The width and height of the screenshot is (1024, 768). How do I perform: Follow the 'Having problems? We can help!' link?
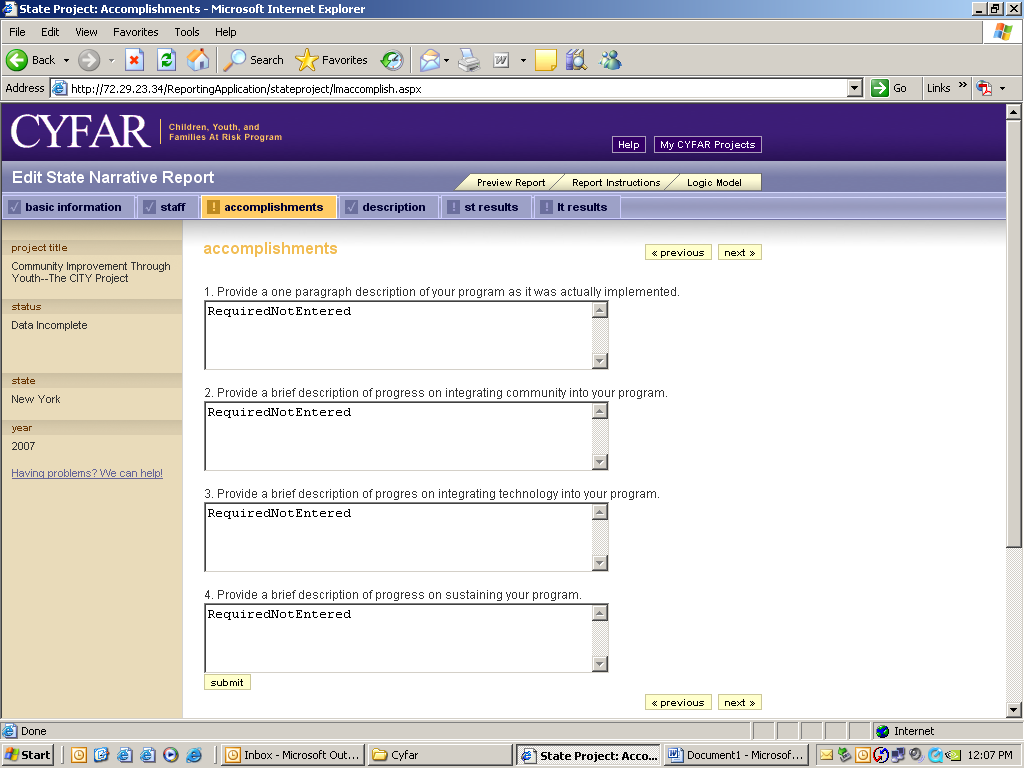(x=87, y=473)
